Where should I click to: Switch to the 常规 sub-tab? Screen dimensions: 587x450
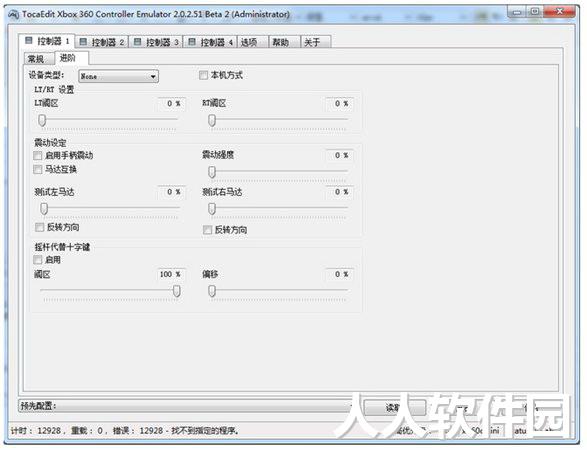[39, 59]
